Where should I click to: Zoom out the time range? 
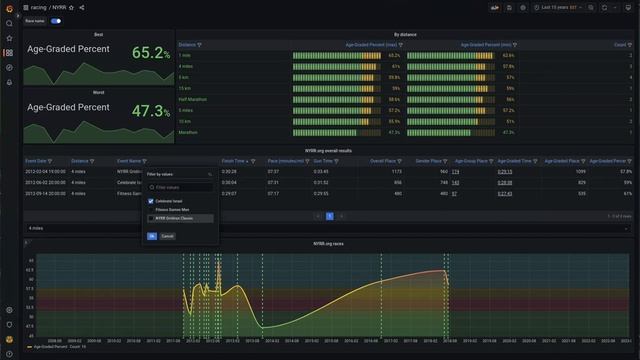click(591, 7)
